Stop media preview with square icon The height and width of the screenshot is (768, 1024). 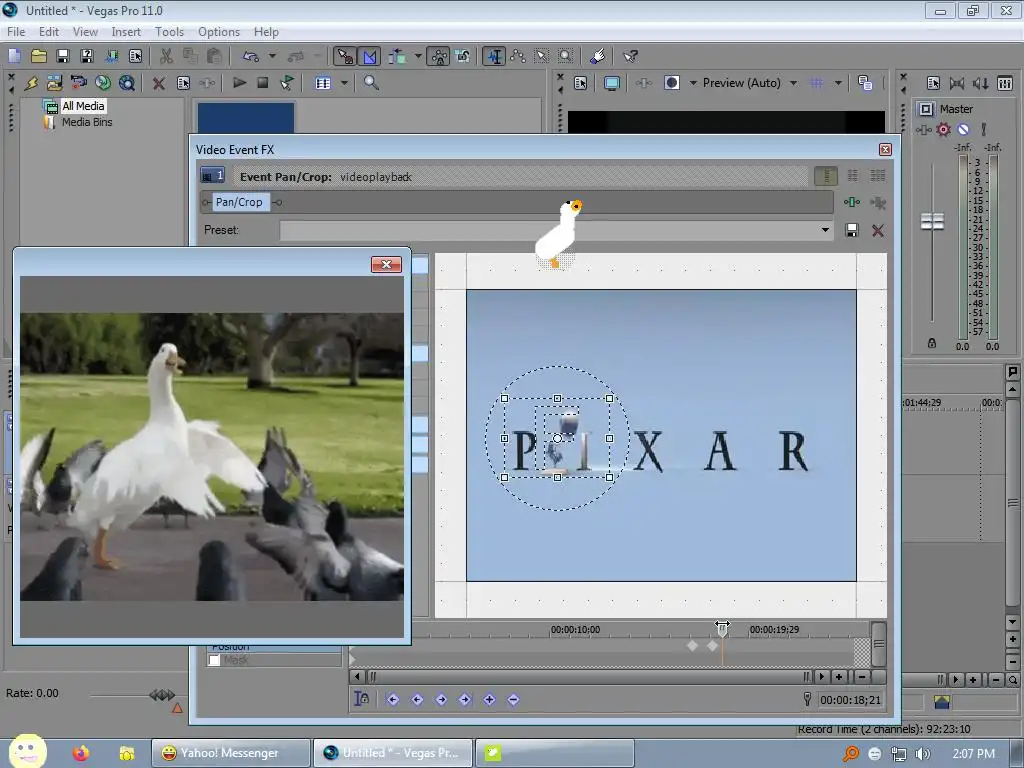click(263, 83)
